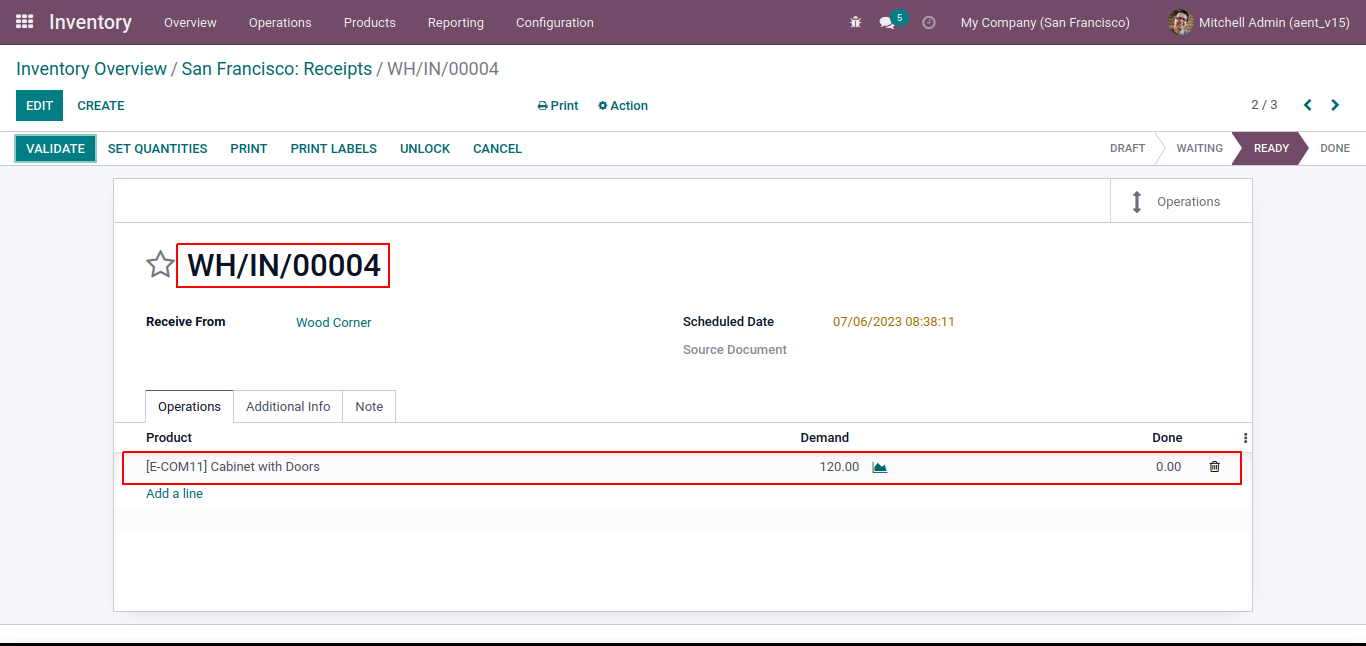
Task: Click SET QUANTITIES button
Action: tap(158, 148)
